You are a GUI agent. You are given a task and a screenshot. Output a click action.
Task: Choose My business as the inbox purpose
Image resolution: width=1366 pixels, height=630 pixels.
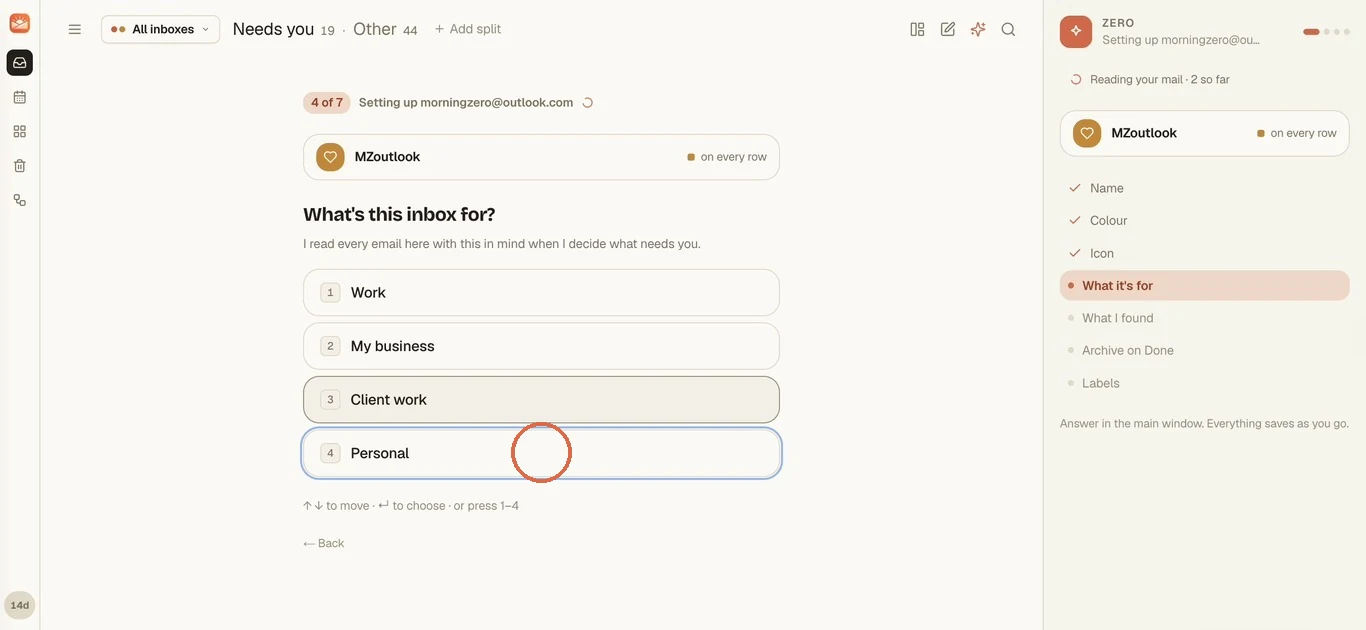pos(541,346)
